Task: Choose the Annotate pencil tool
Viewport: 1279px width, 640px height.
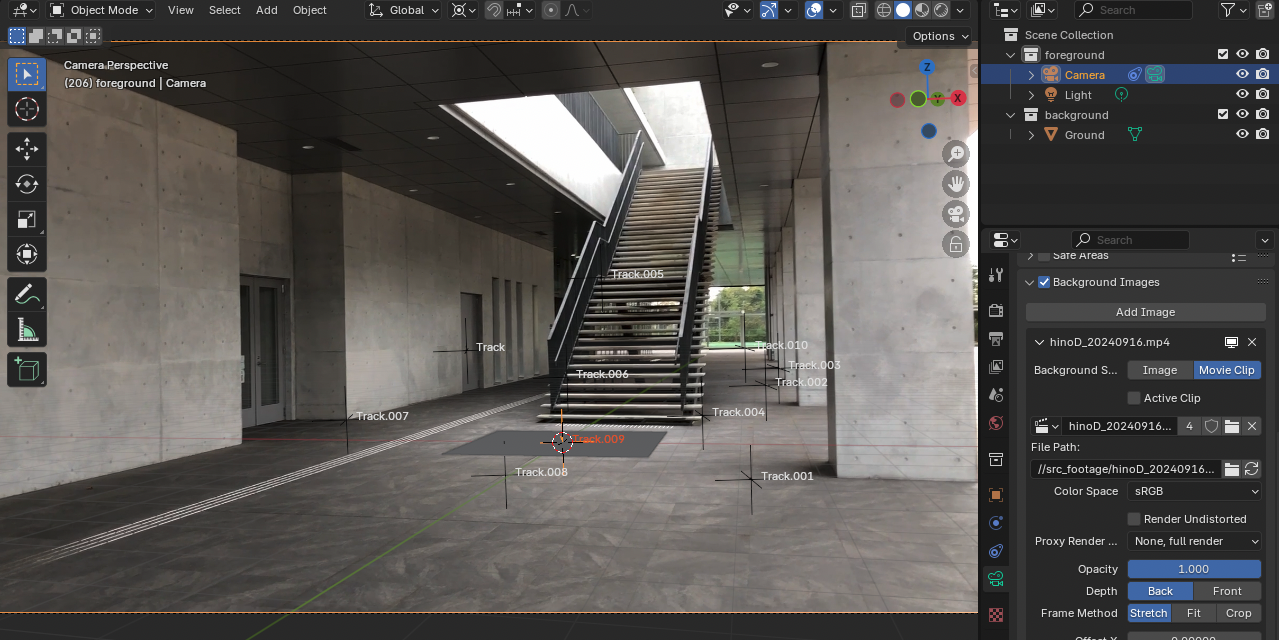Action: coord(27,294)
